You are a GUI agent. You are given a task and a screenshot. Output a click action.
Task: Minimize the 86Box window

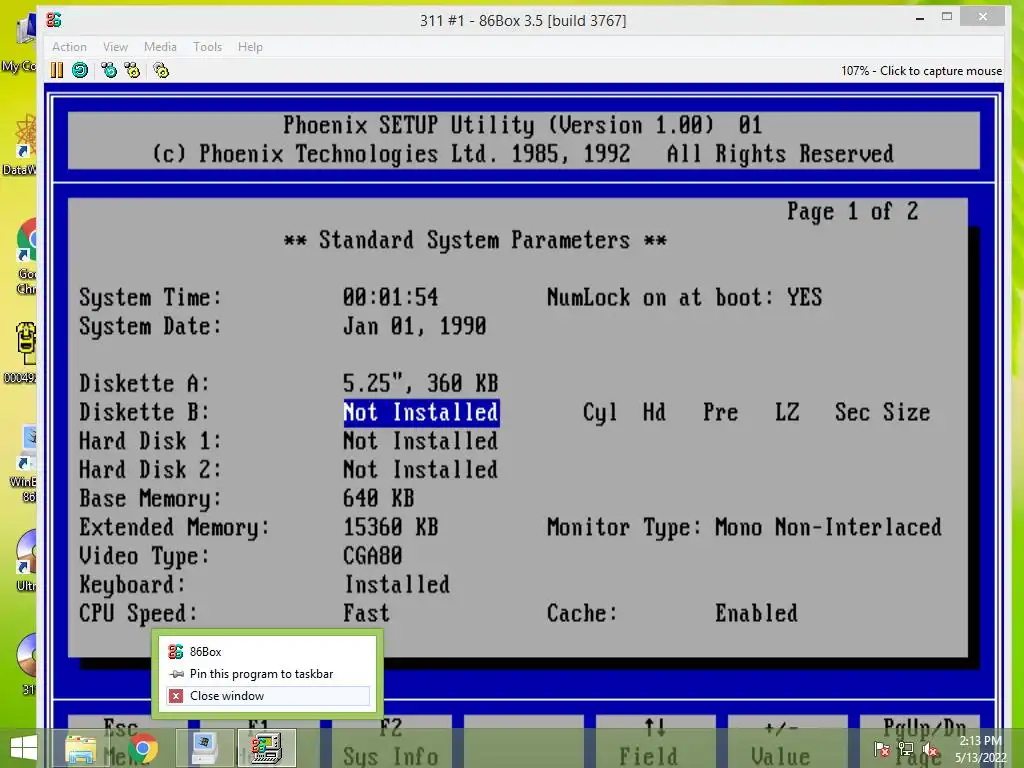(920, 18)
